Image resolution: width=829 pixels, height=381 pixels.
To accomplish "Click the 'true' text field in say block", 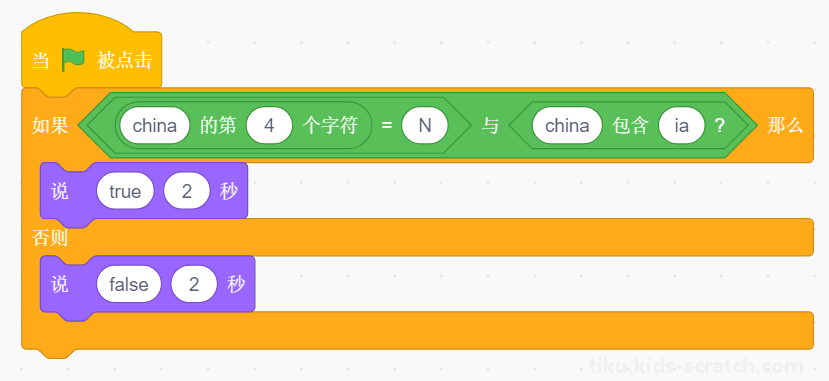I will 125,191.
